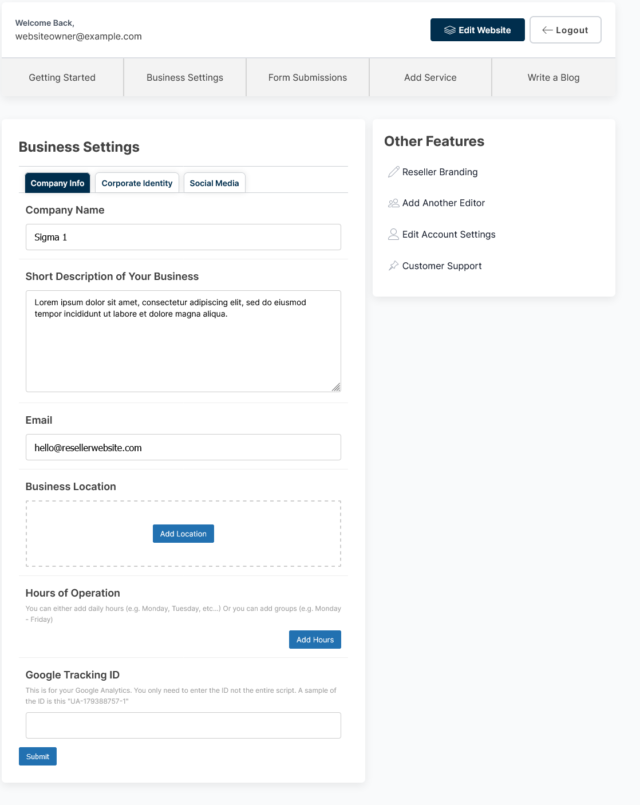Viewport: 640px width, 805px height.
Task: Click the user icon beside Edit Account Settings
Action: pyautogui.click(x=393, y=235)
